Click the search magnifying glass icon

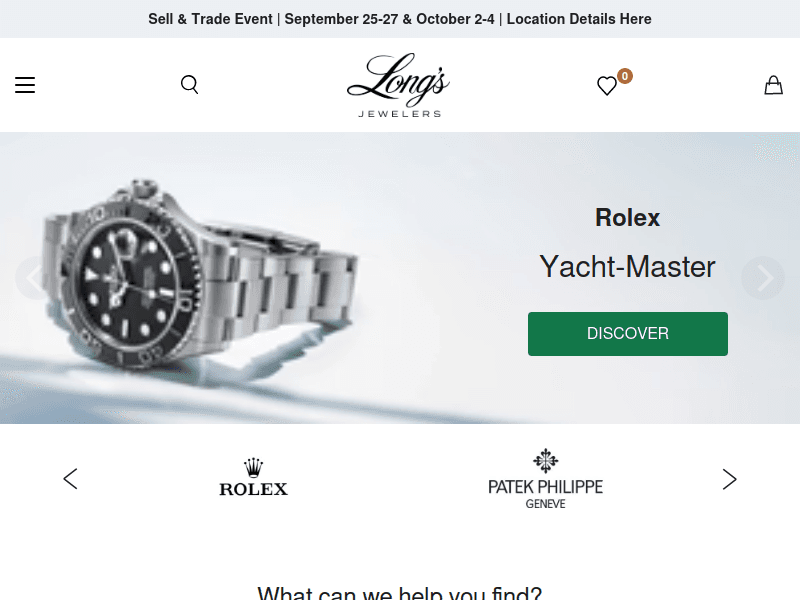[189, 85]
